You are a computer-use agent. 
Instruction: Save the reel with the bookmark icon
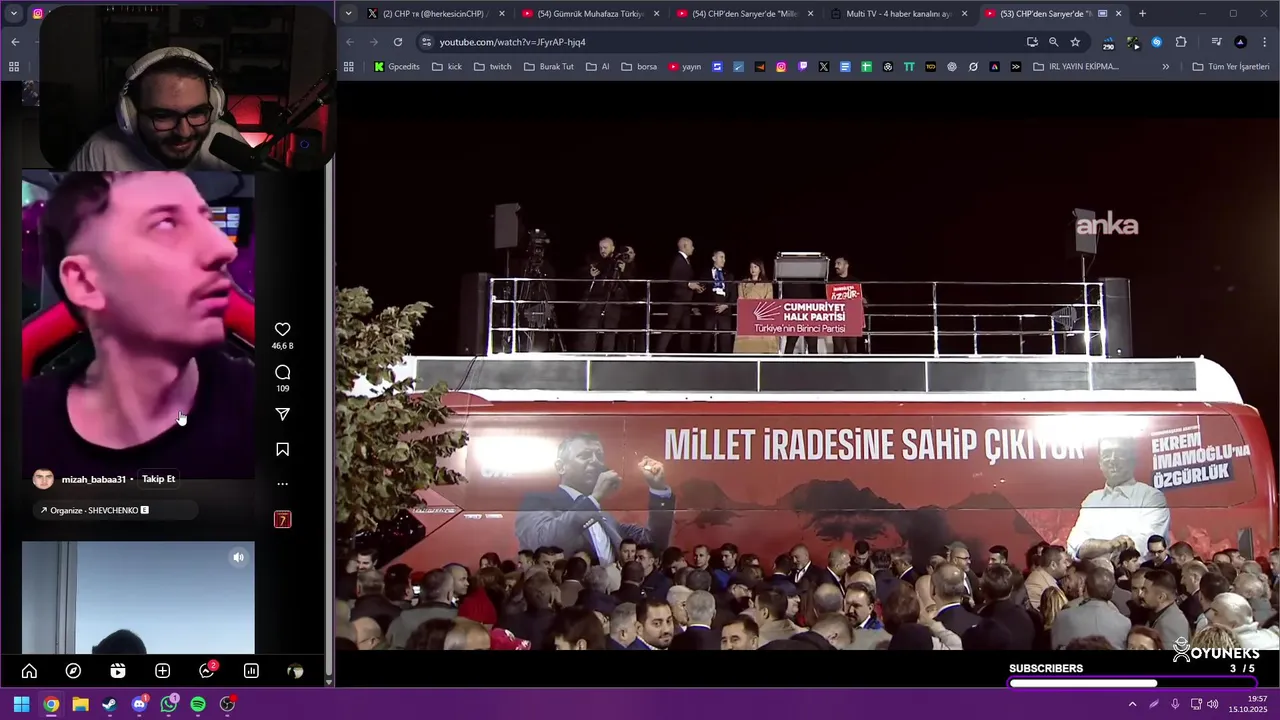click(x=283, y=450)
